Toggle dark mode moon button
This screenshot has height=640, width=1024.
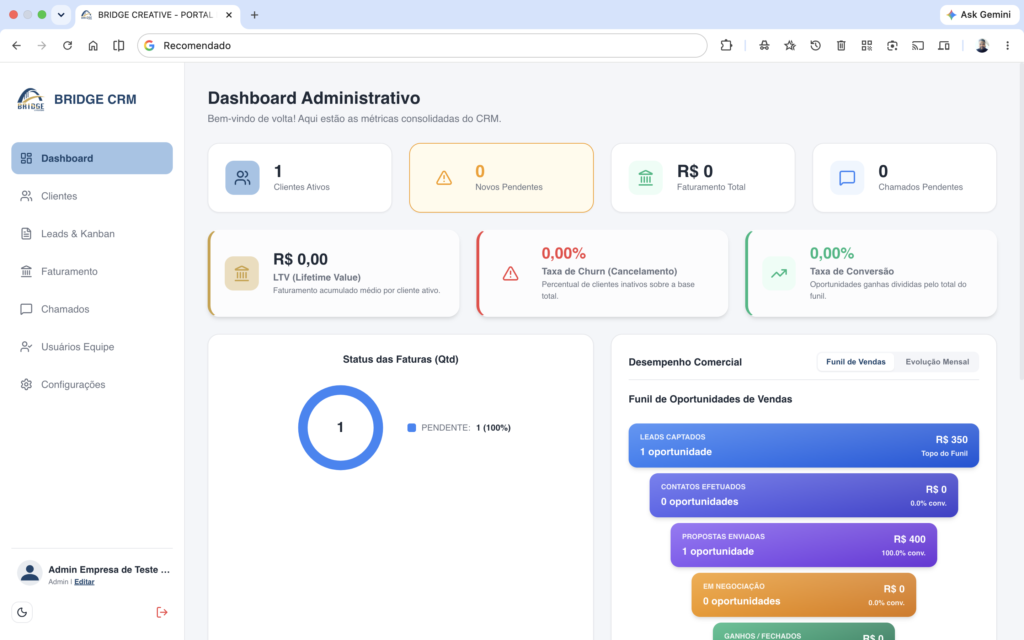[x=22, y=612]
